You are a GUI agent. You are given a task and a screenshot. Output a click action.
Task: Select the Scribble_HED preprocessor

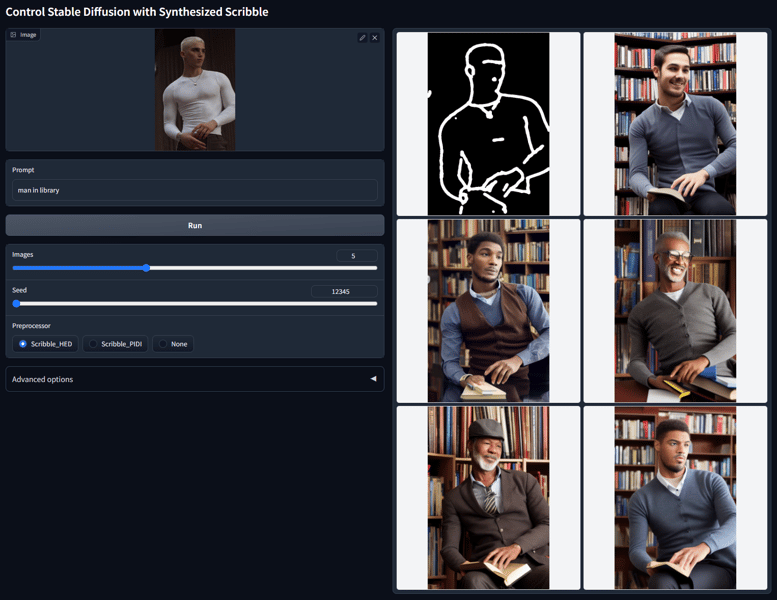click(x=23, y=344)
